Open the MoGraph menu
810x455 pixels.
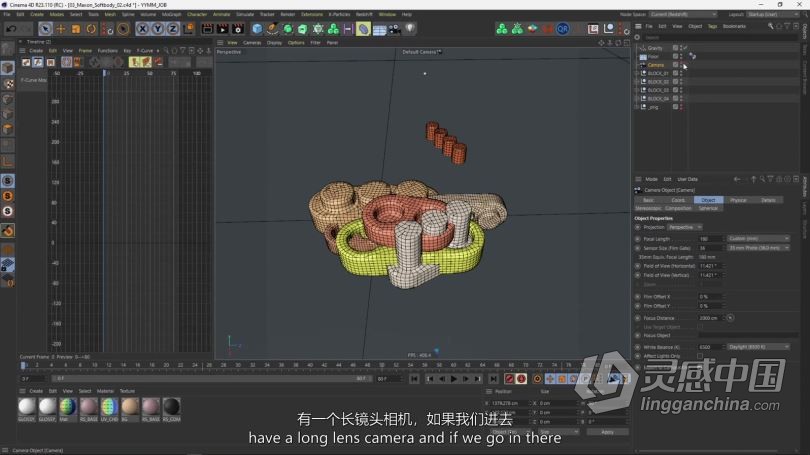[x=172, y=14]
